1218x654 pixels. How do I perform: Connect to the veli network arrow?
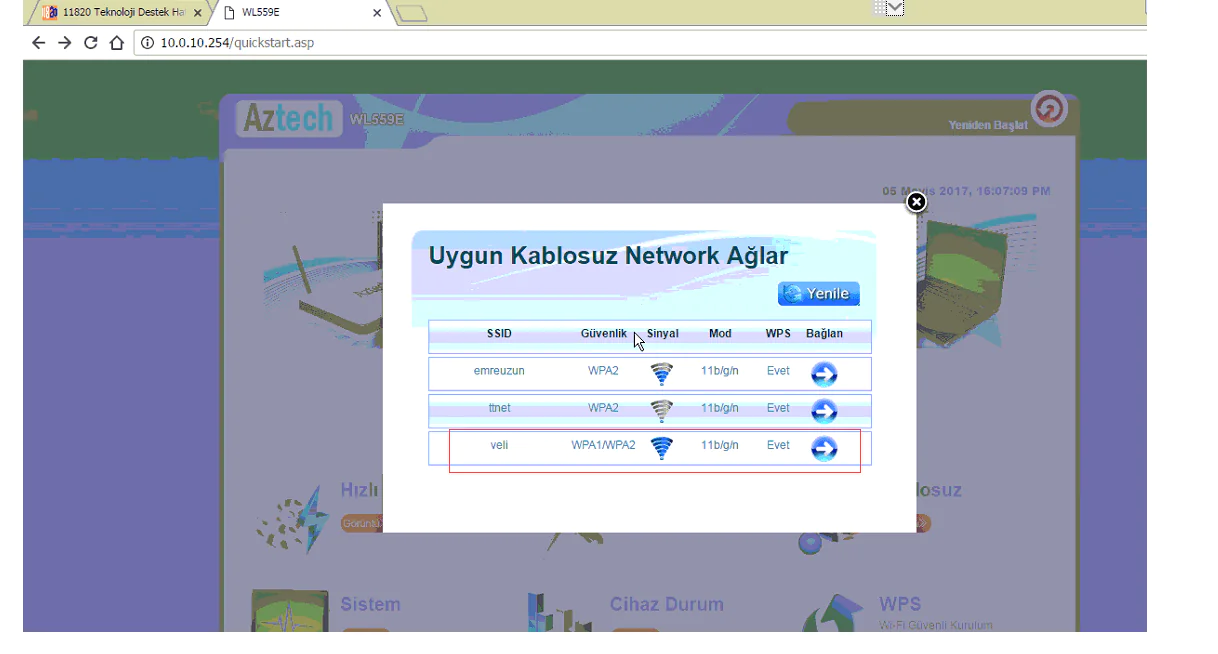824,449
